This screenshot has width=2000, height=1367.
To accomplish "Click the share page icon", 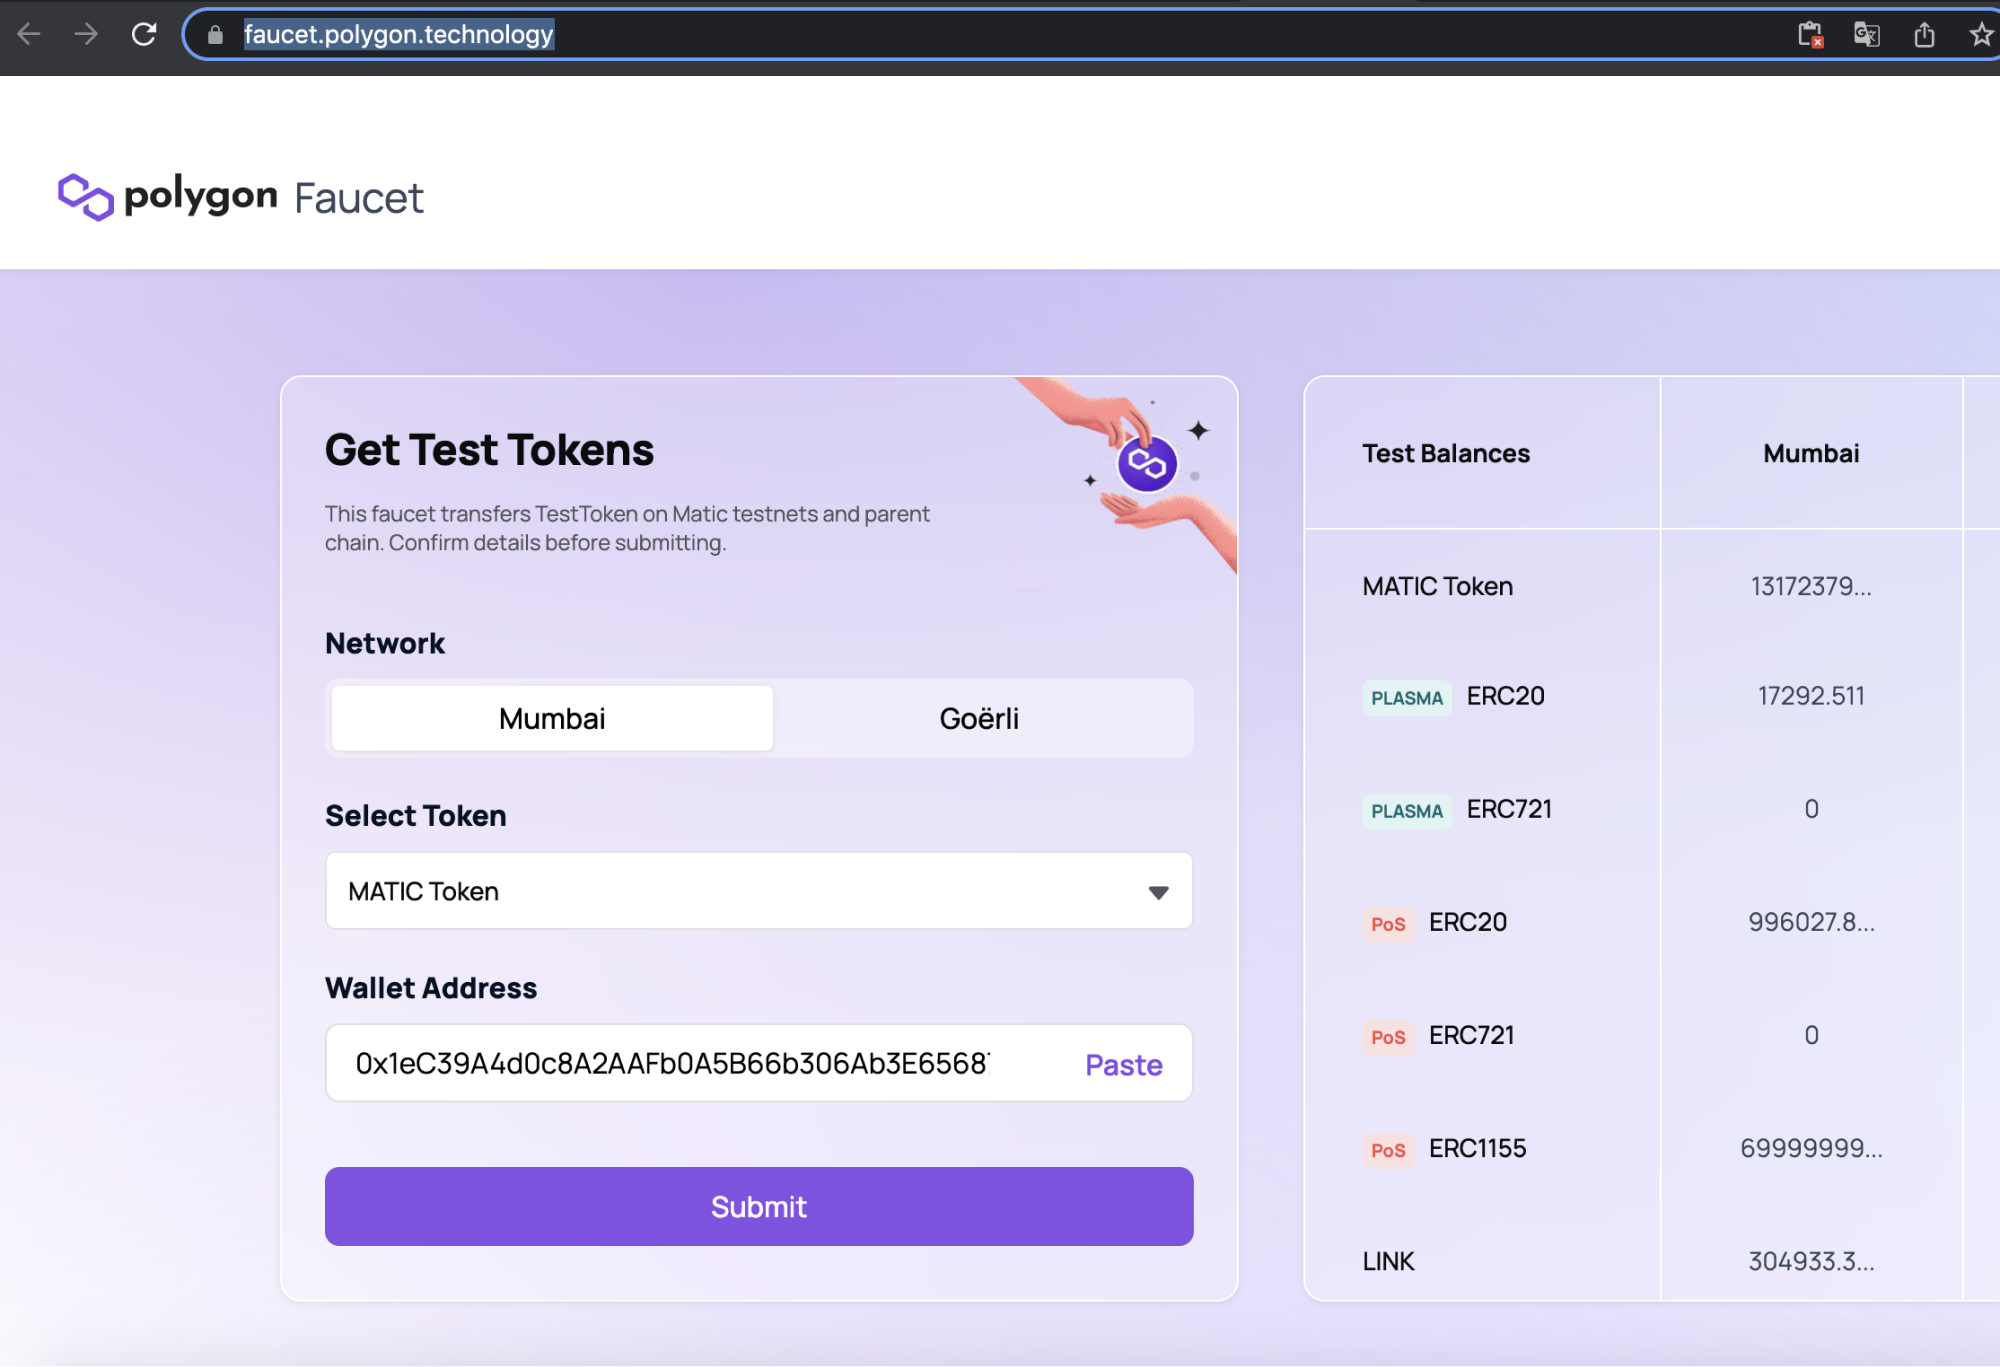I will (1924, 35).
